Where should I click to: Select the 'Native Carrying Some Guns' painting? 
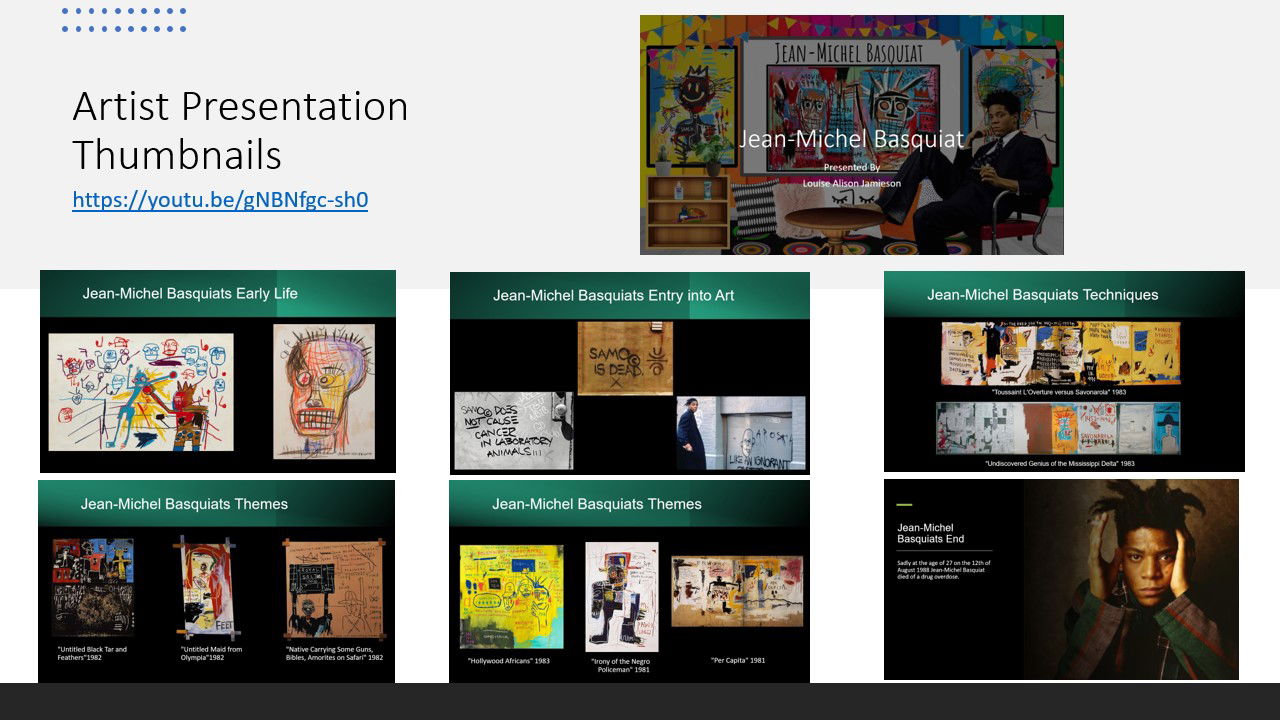334,589
